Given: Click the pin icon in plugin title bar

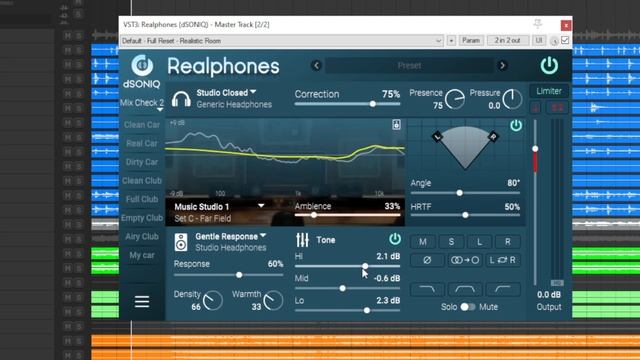Looking at the screenshot, I should (538, 24).
